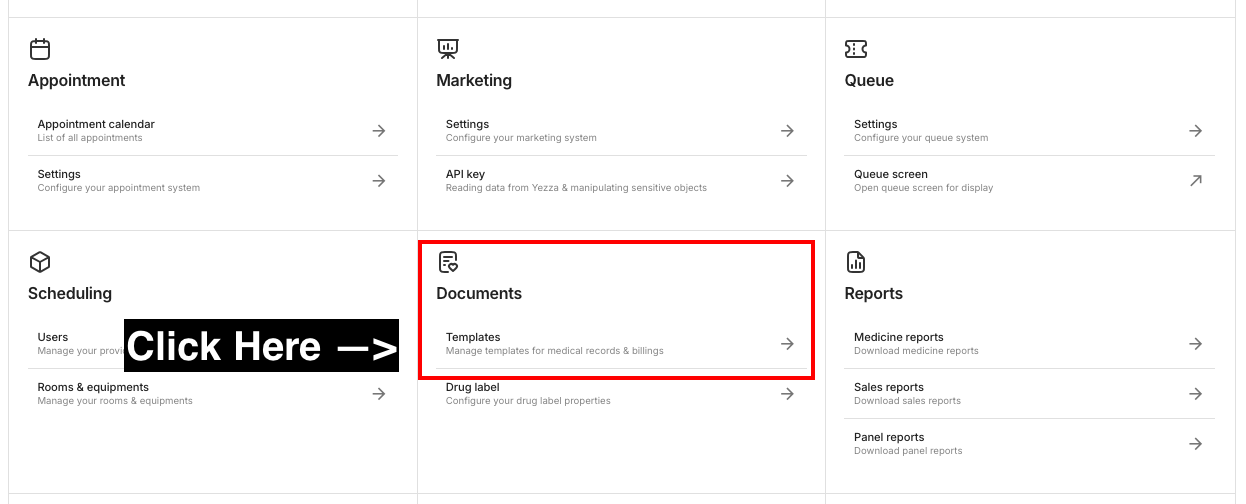Screen dimensions: 1246x504
Task: Click the Queue section heading
Action: coord(869,81)
